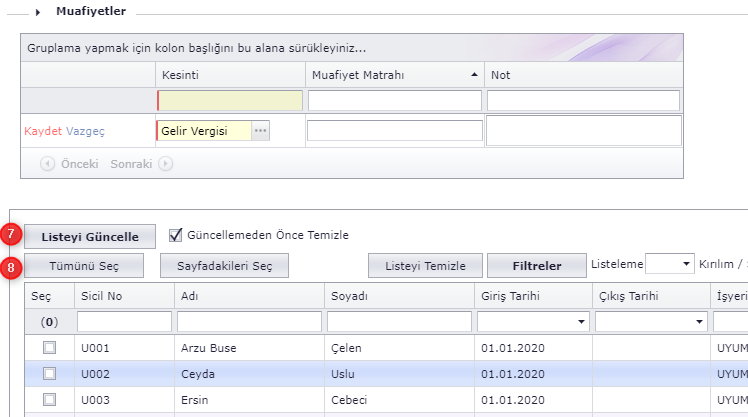Click the Soyadı column header

pos(348,296)
